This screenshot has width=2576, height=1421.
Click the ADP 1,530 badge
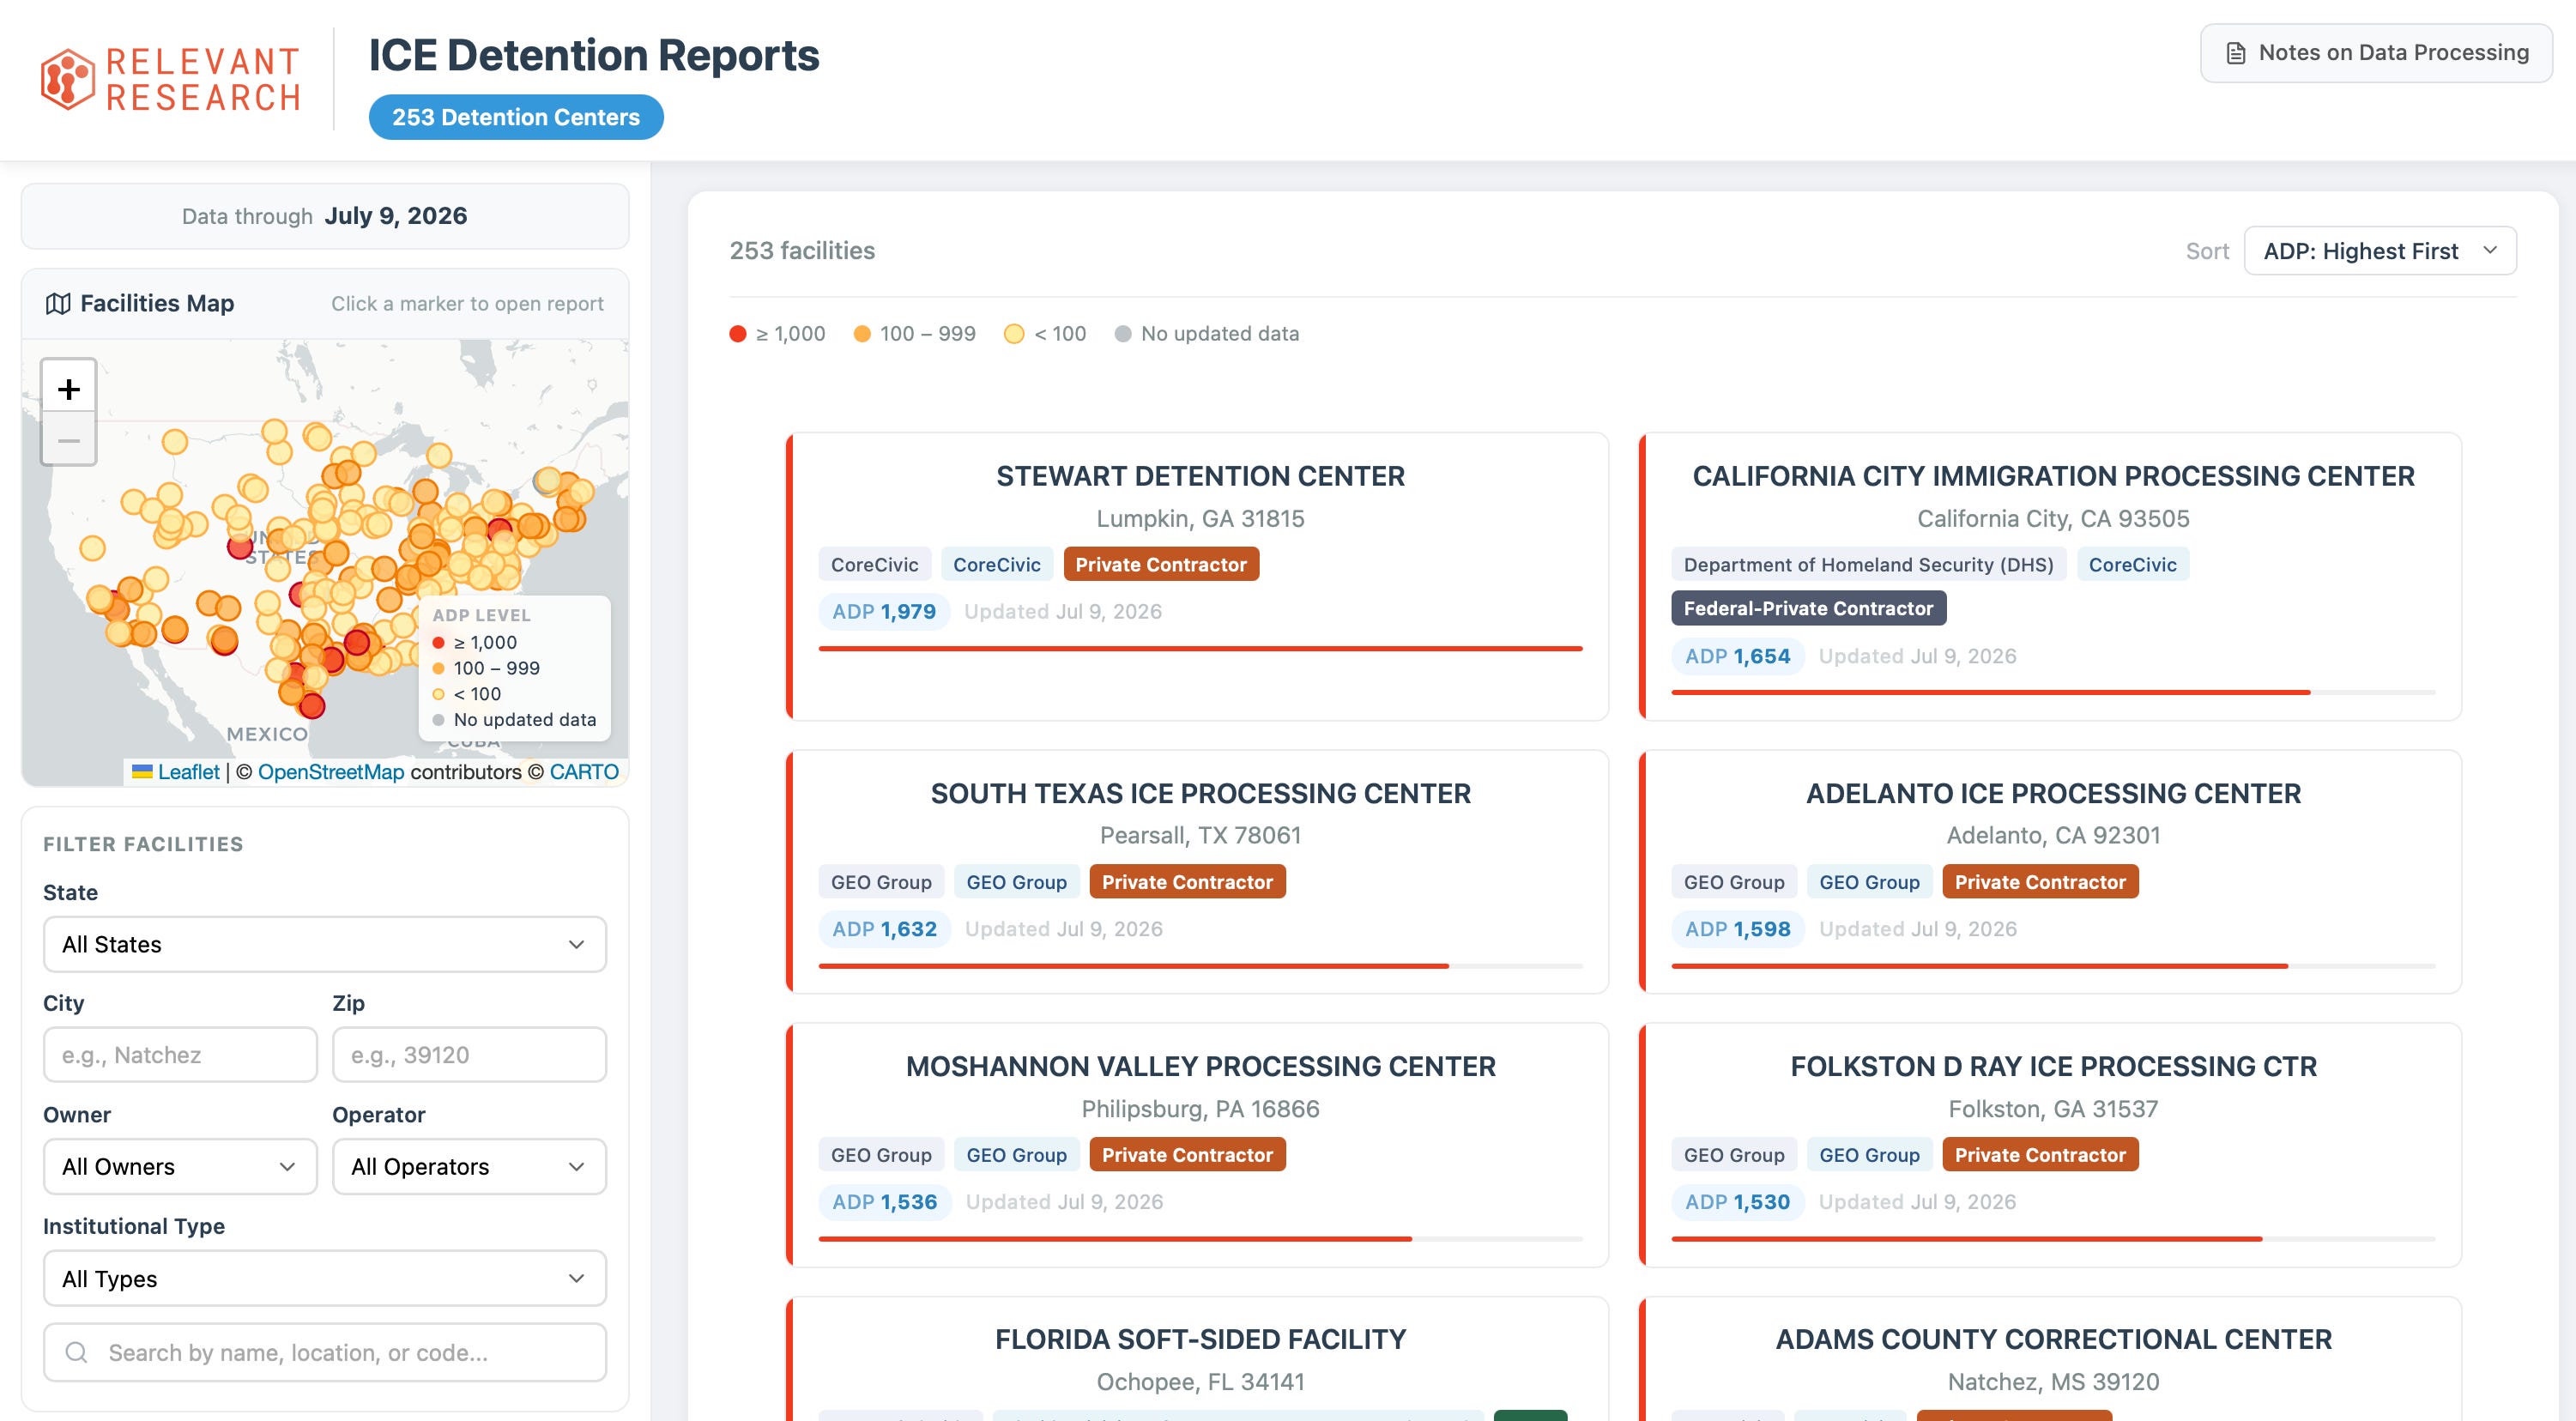[1737, 1202]
